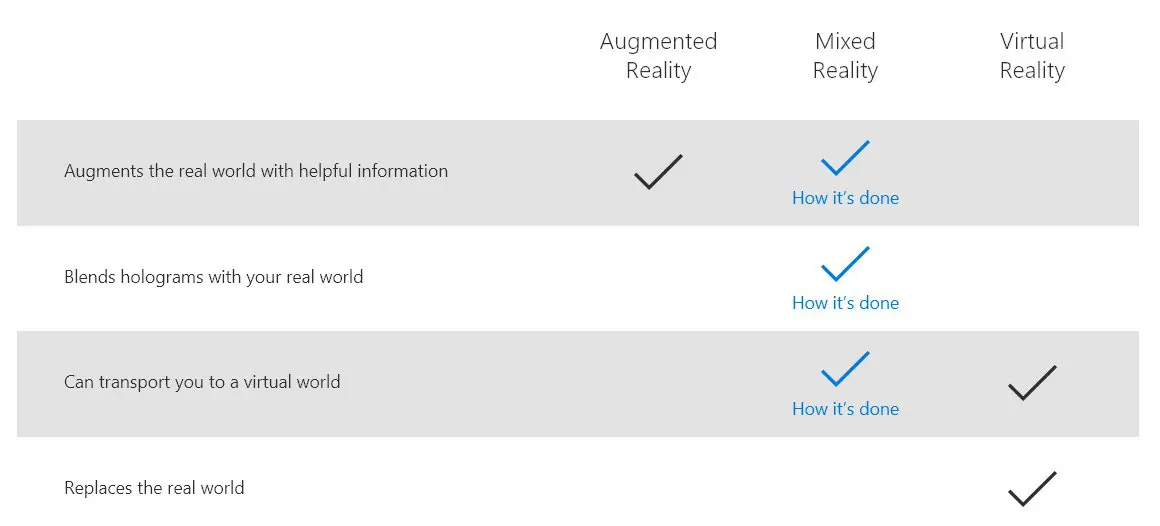Image resolution: width=1160 pixels, height=526 pixels.
Task: Click empty Augmented Reality cell in virtual world row
Action: pyautogui.click(x=658, y=383)
